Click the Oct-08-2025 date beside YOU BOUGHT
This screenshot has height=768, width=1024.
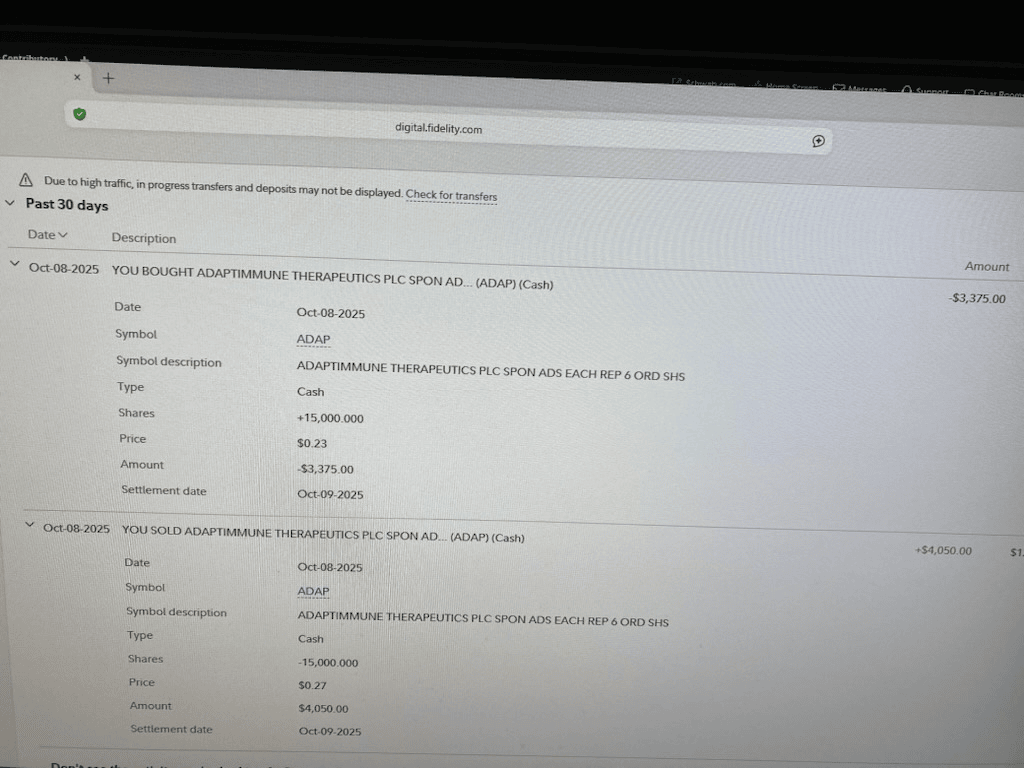64,268
